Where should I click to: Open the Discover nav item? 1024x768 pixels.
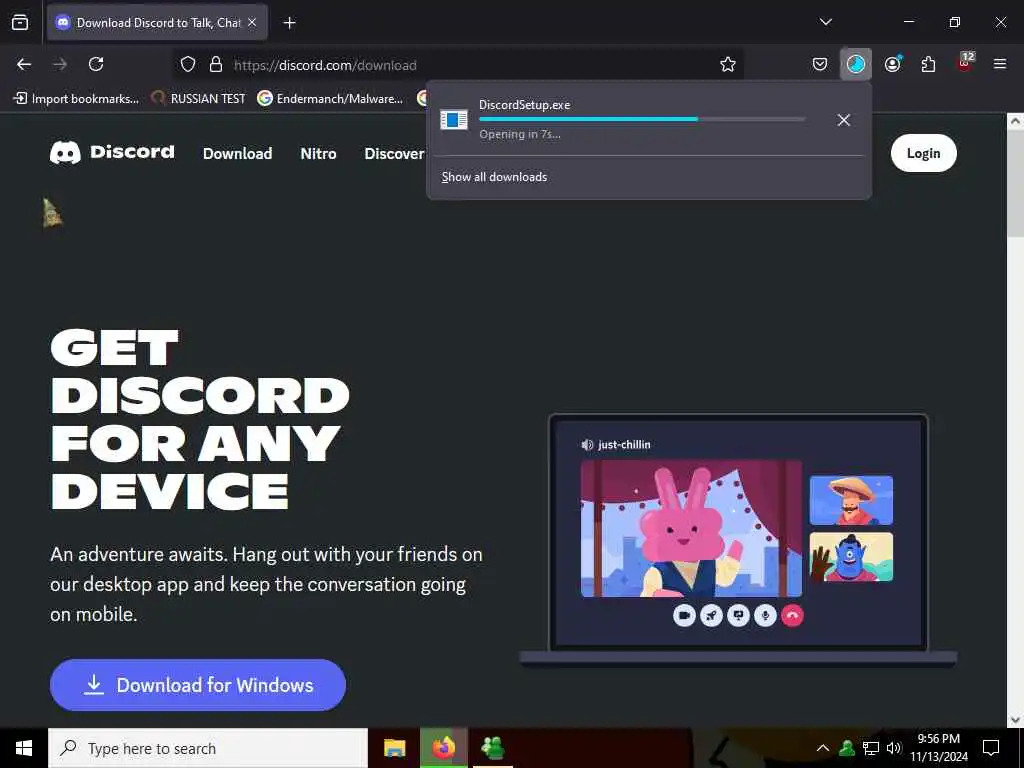[x=394, y=153]
